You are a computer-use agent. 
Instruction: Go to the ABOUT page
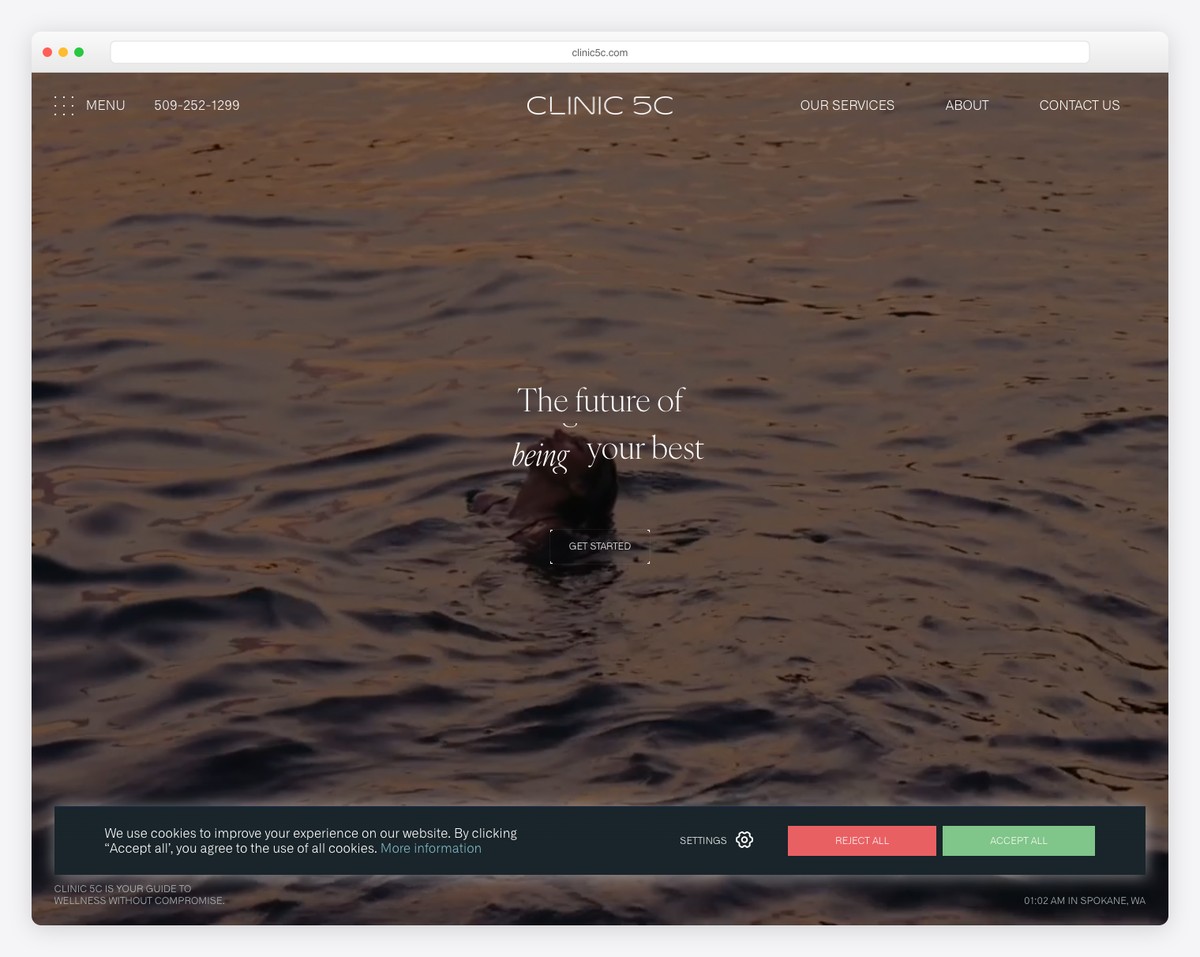(967, 105)
